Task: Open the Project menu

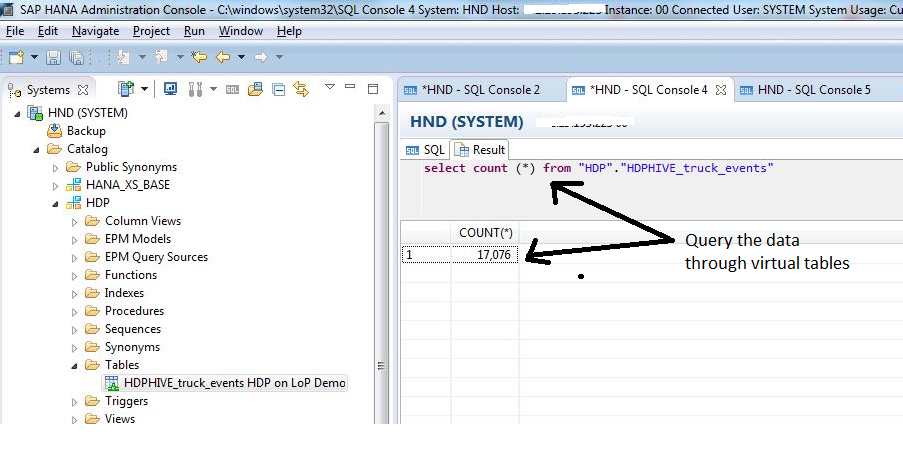Action: click(x=151, y=31)
